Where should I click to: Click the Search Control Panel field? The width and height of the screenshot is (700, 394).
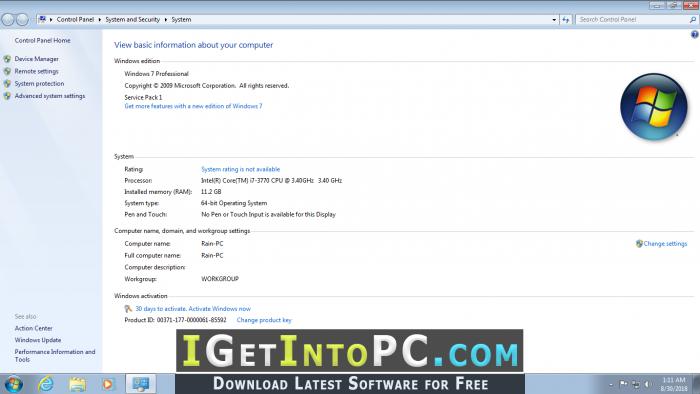pyautogui.click(x=633, y=20)
